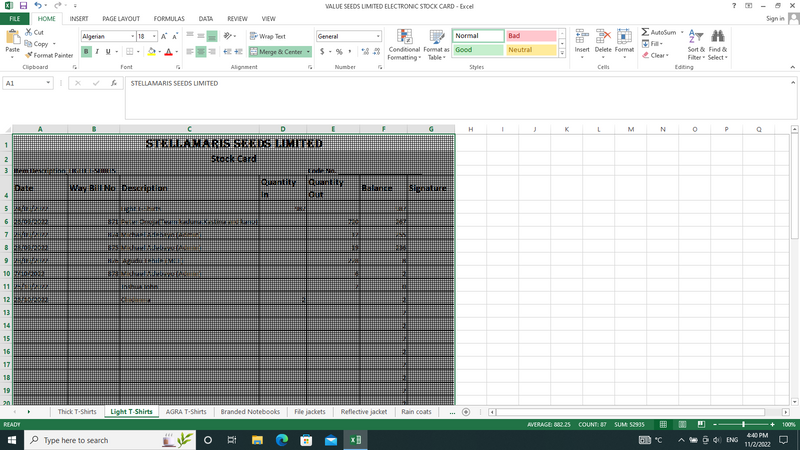Apply the Fill Color bucket
This screenshot has width=800, height=450.
(152, 52)
